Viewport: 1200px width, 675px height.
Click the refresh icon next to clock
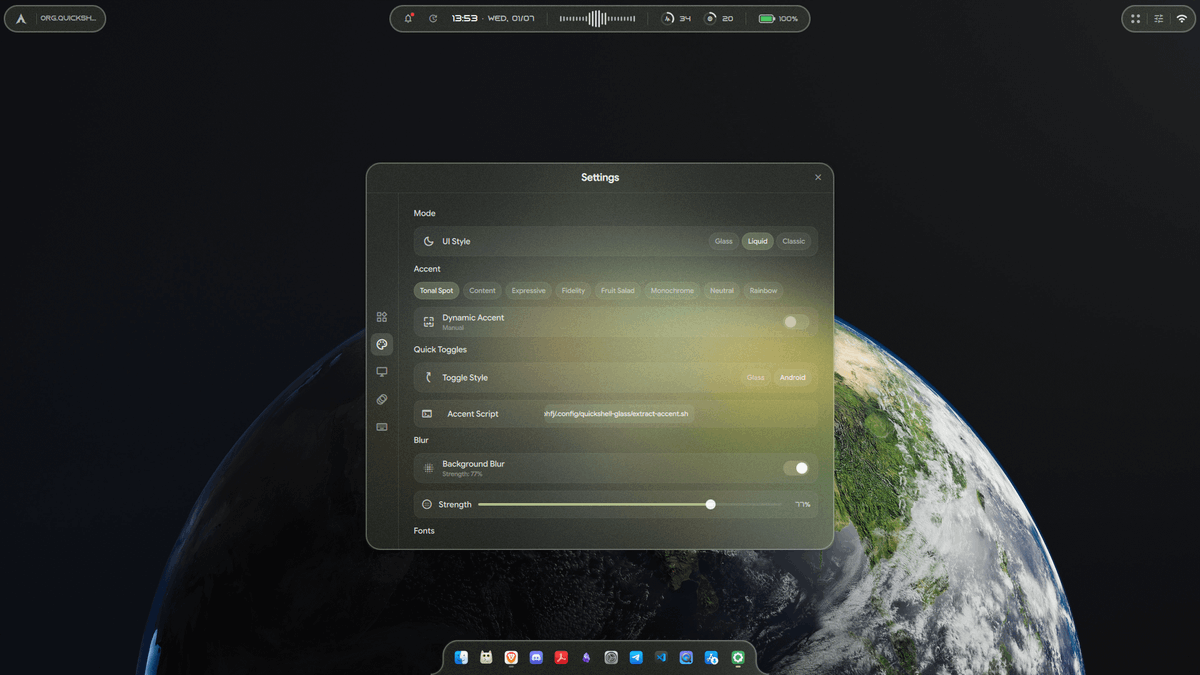[x=433, y=18]
